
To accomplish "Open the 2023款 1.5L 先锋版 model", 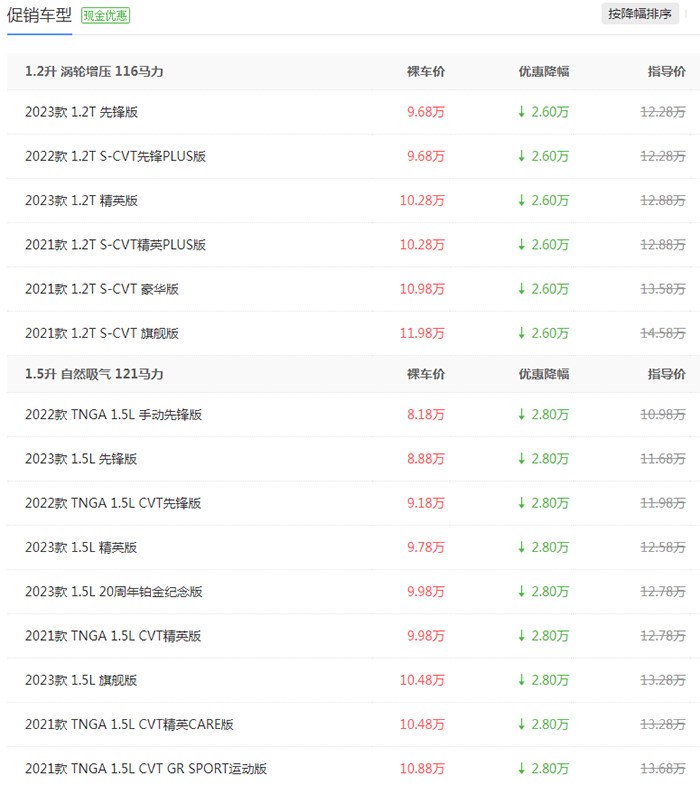I will tap(81, 459).
